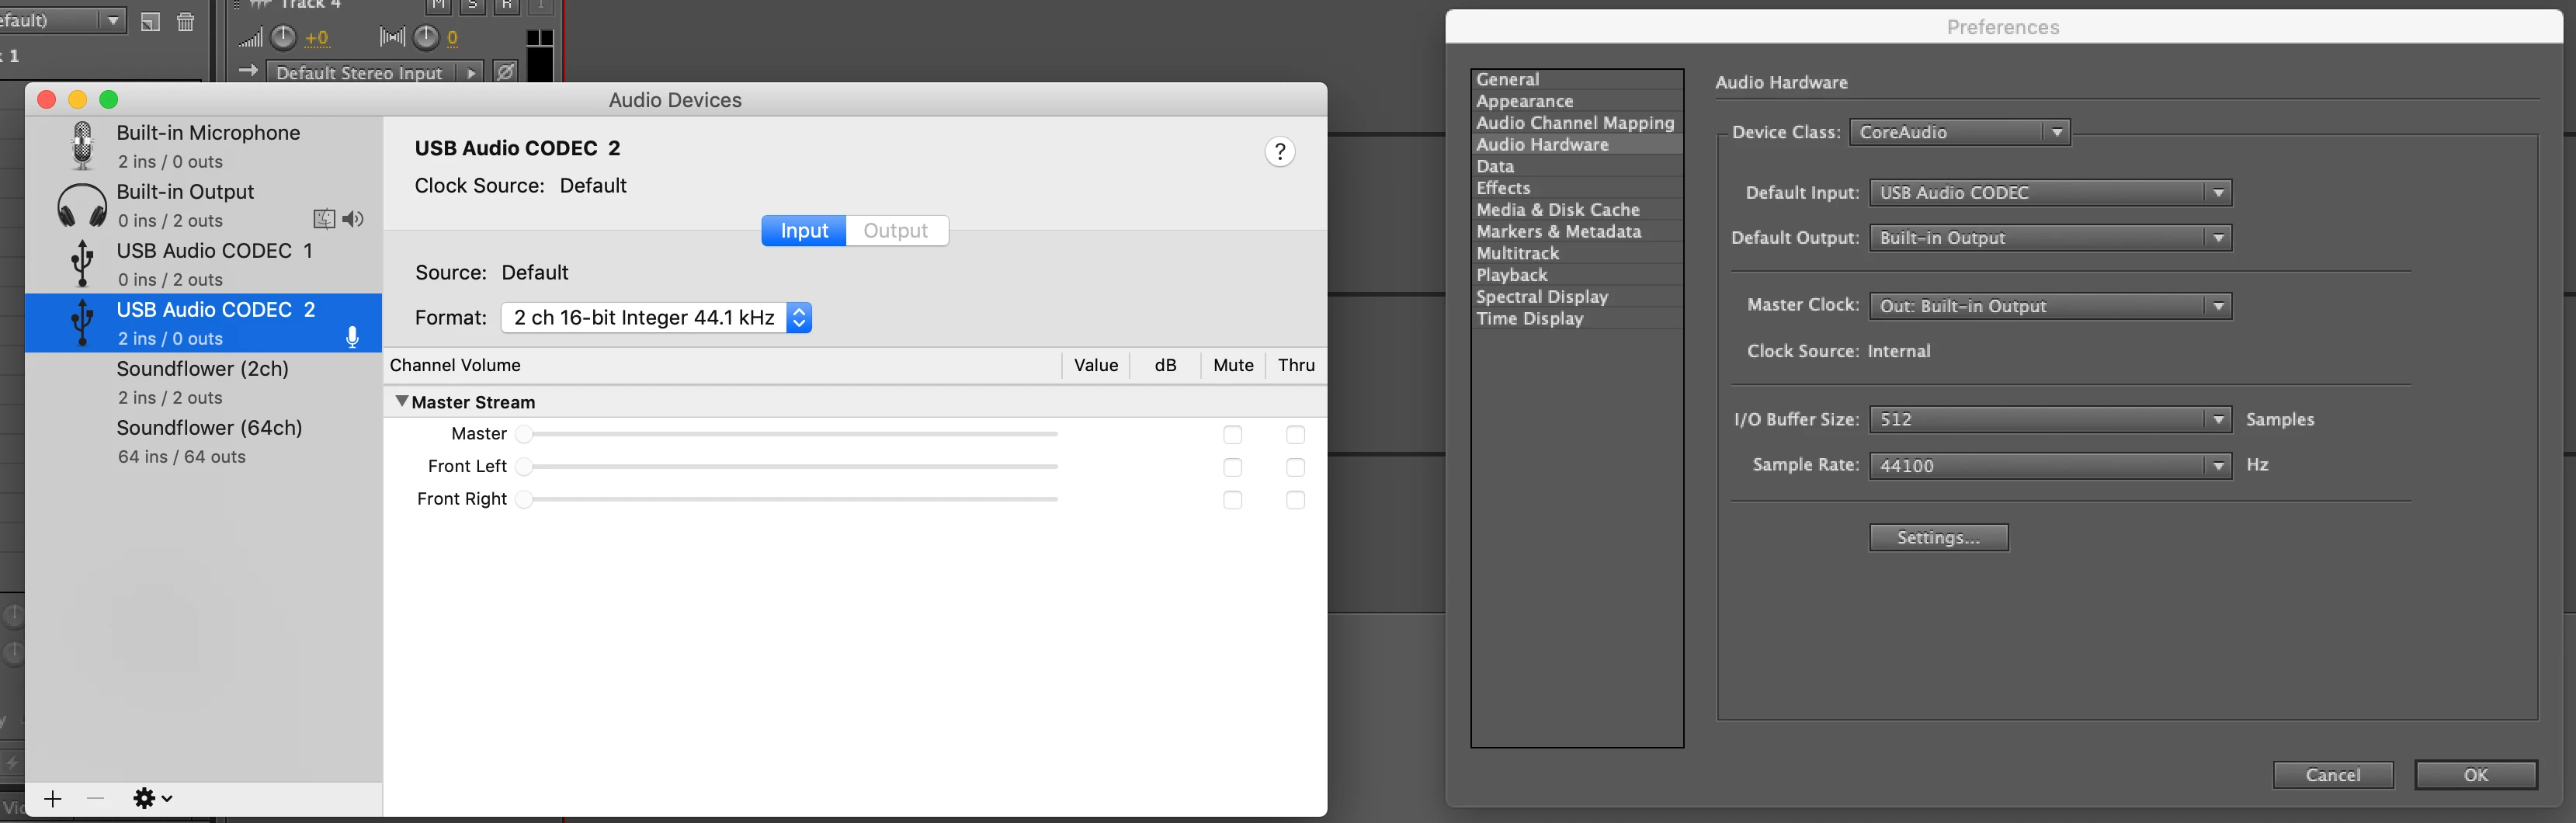The height and width of the screenshot is (823, 2576).
Task: Select Multitrack in the Preferences list
Action: click(1577, 254)
